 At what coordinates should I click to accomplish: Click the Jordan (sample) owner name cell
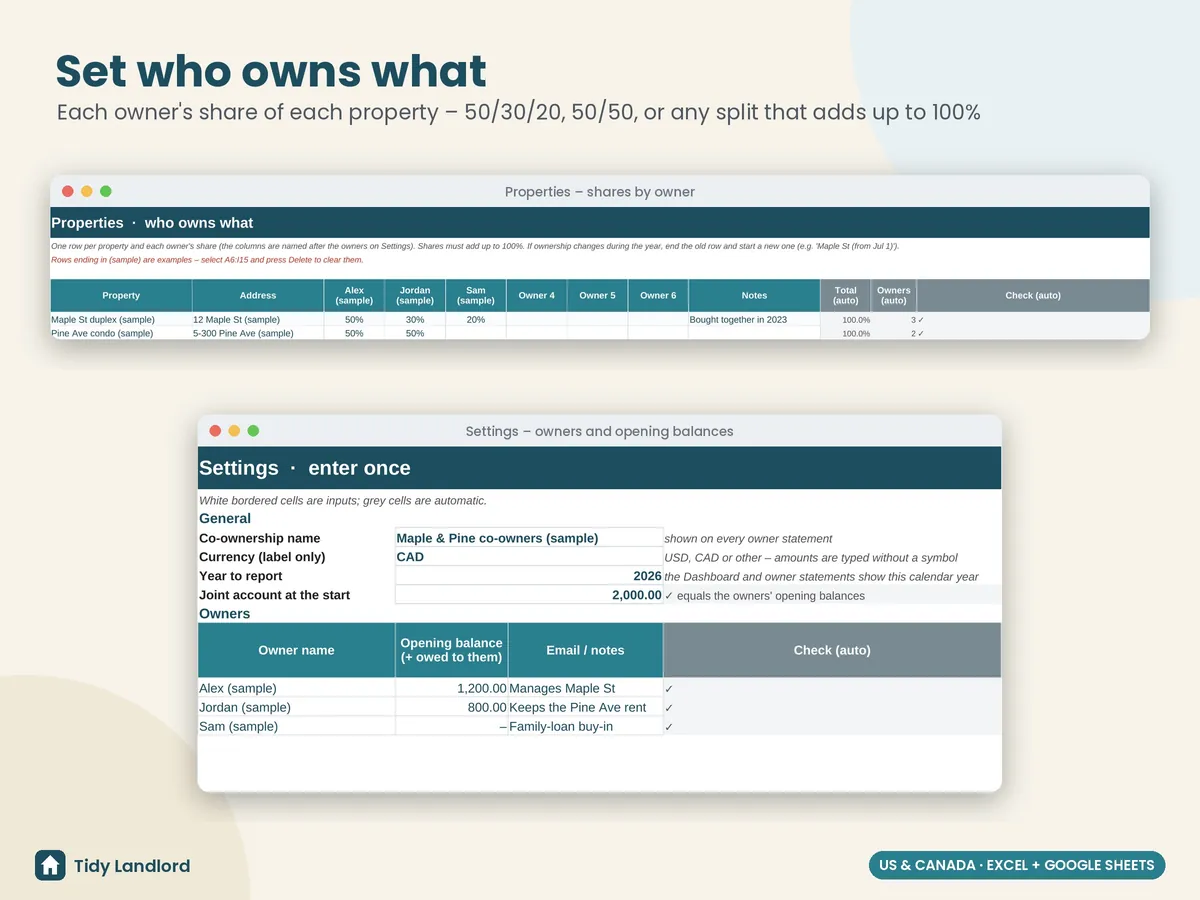297,707
